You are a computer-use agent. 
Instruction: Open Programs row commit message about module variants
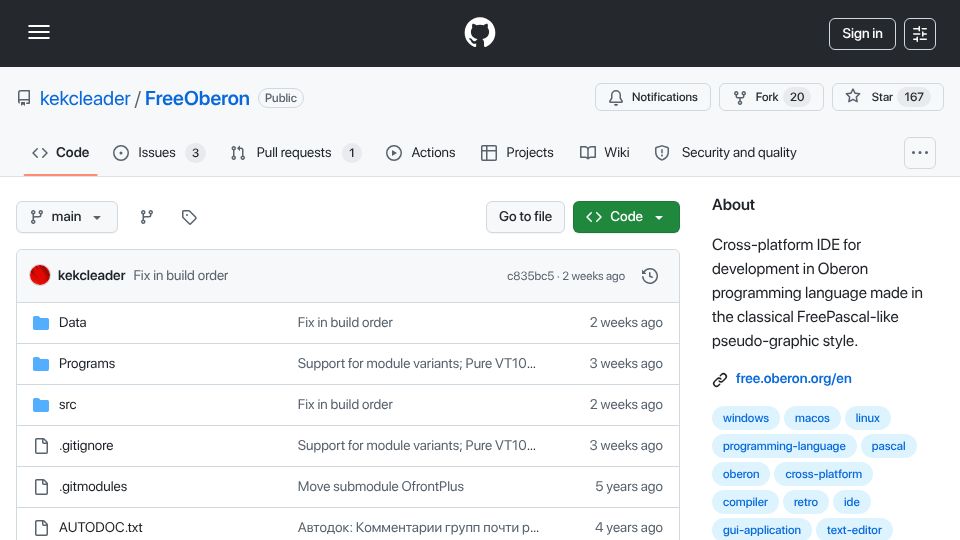click(x=416, y=364)
